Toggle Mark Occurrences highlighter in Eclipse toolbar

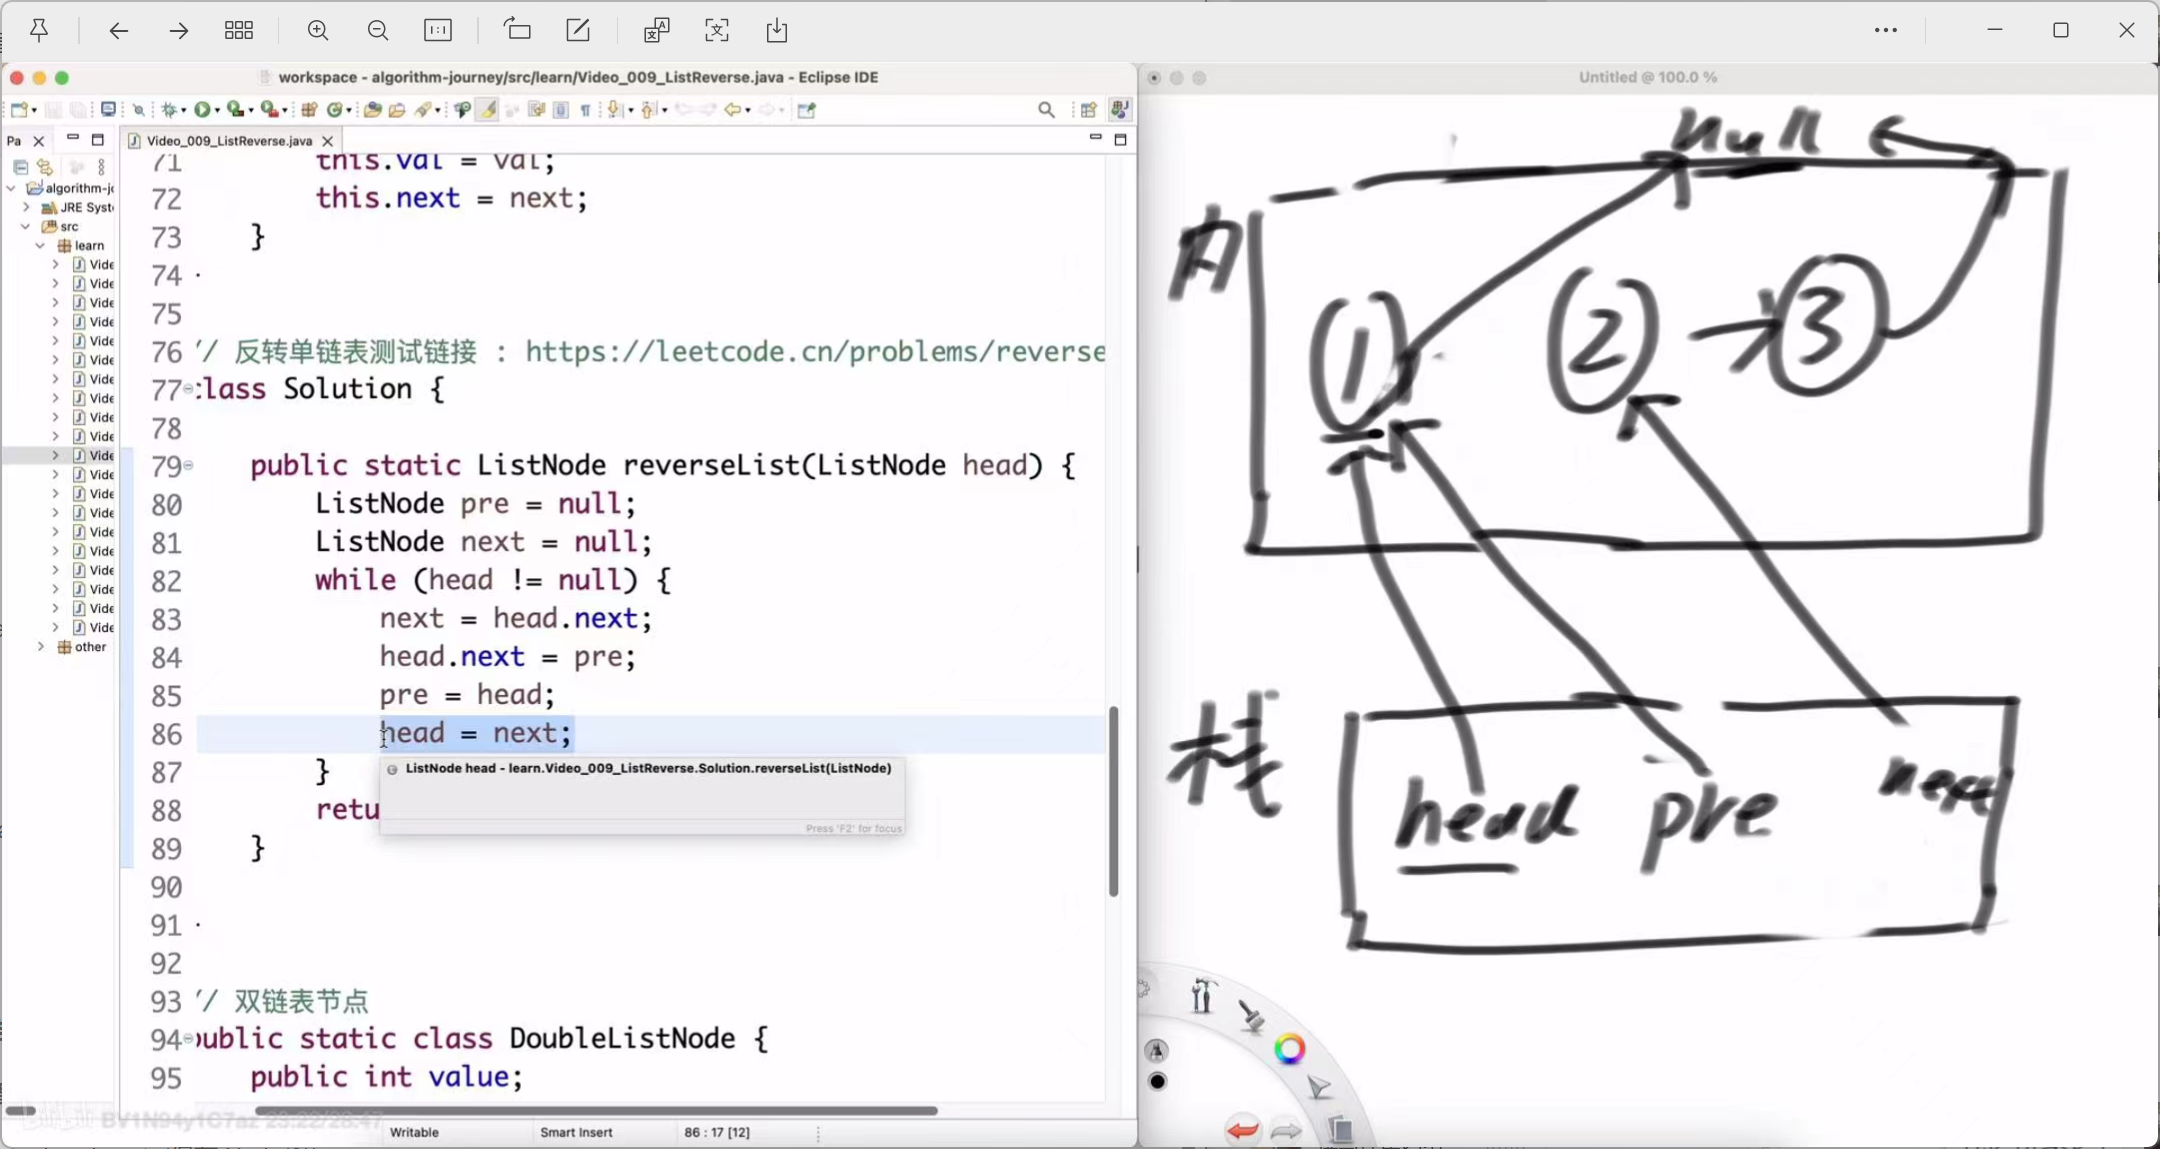(x=487, y=110)
